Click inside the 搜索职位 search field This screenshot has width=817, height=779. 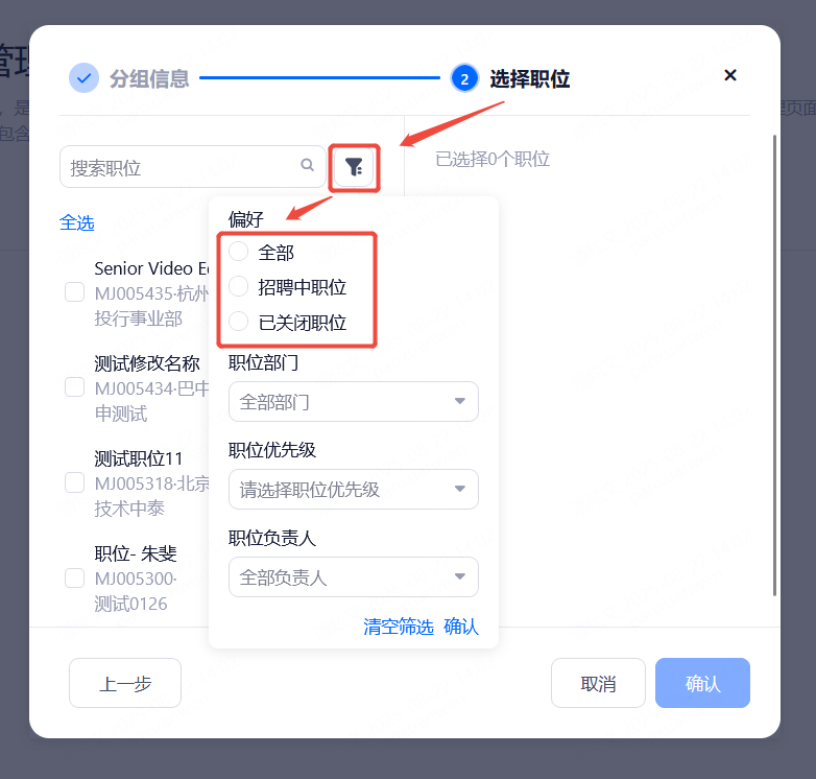pyautogui.click(x=180, y=167)
